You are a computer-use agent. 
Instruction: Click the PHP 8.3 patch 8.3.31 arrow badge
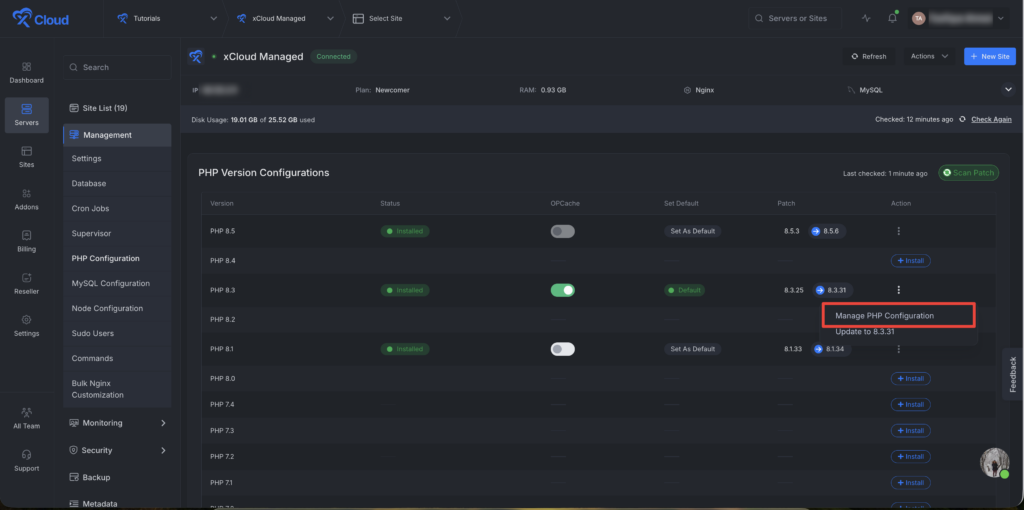tap(833, 290)
